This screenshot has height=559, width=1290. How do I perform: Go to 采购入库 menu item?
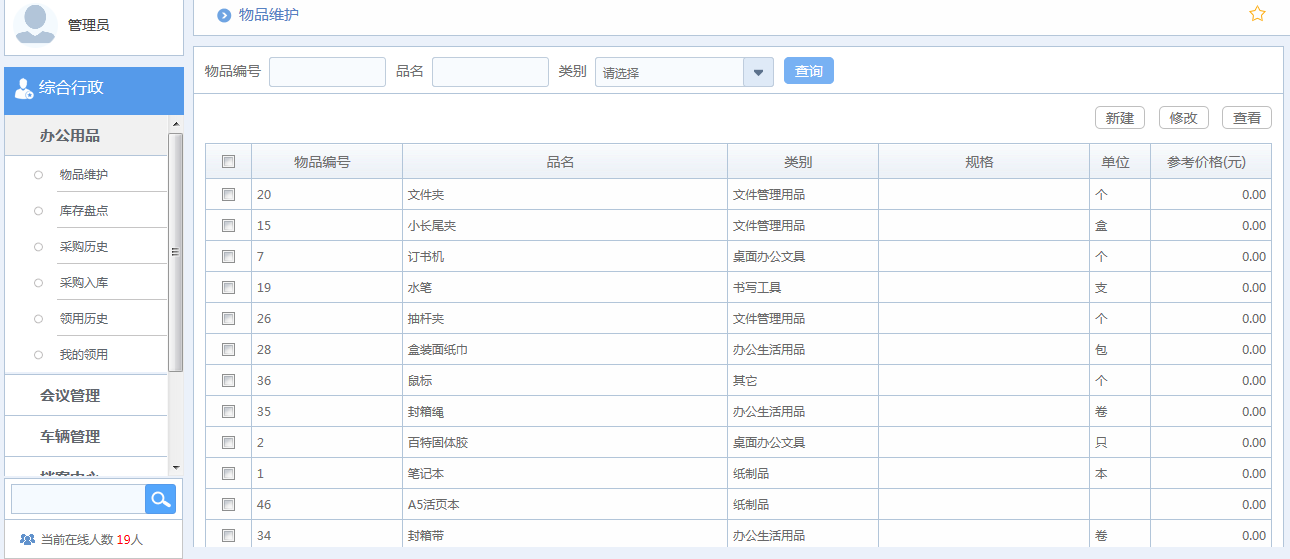pyautogui.click(x=84, y=283)
